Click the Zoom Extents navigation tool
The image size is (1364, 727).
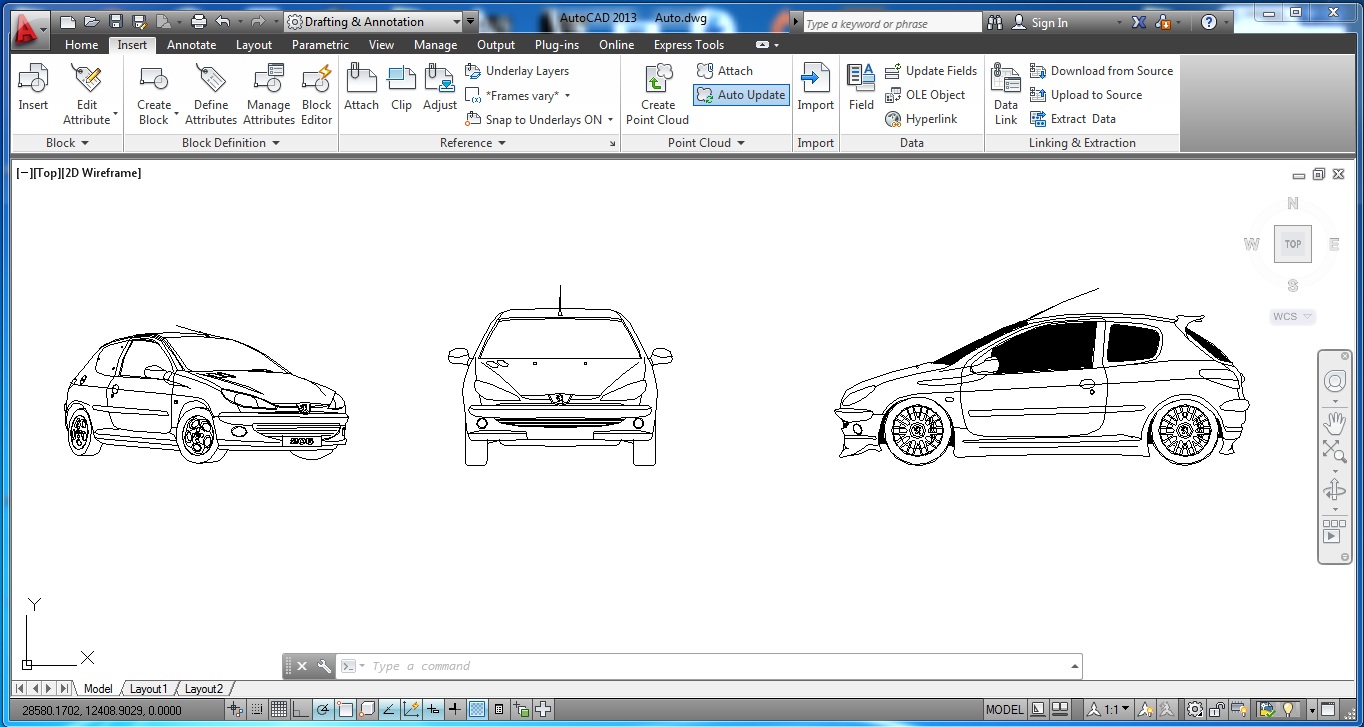point(1334,452)
